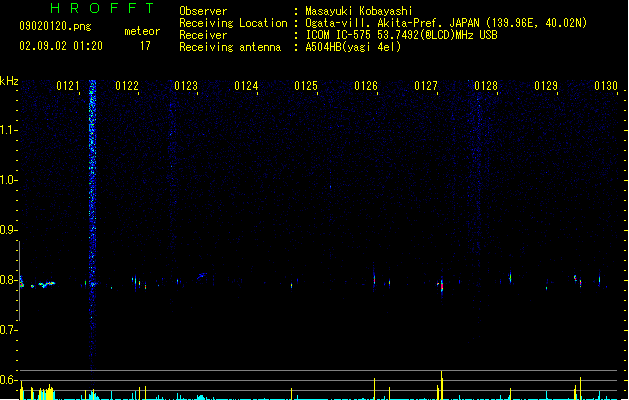
Task: Click time marker 0127
Action: [426, 86]
